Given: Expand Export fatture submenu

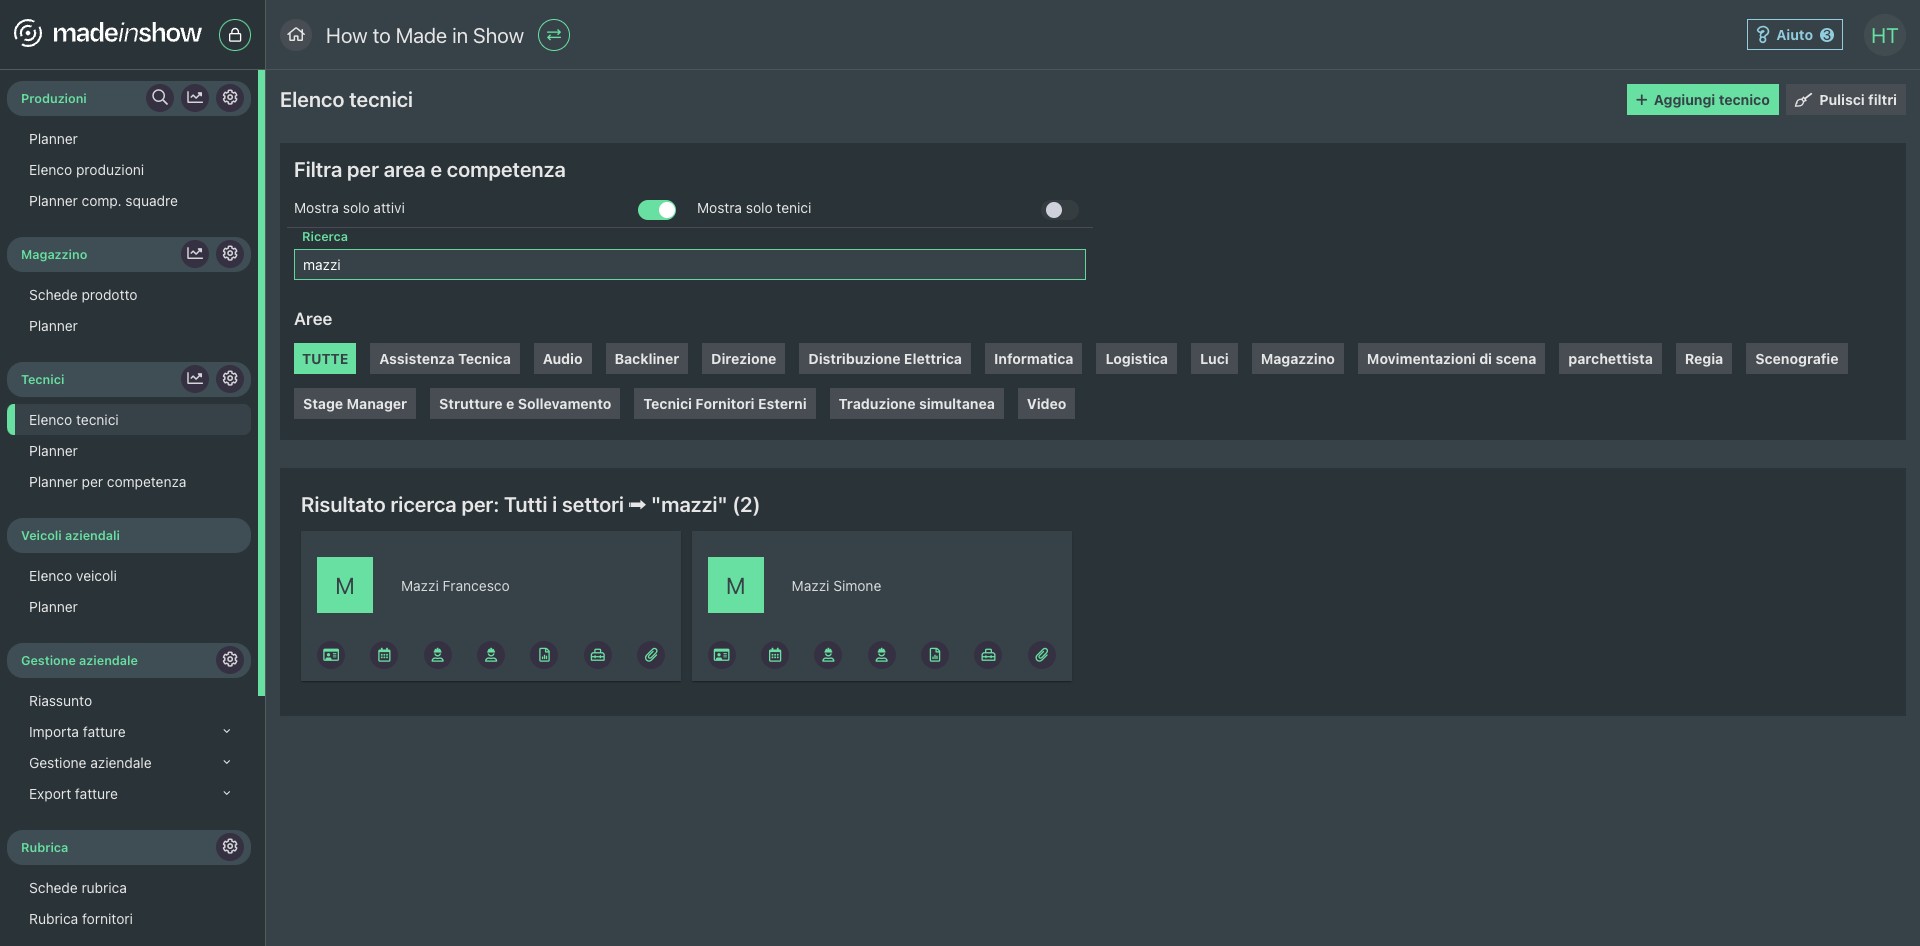Looking at the screenshot, I should [x=226, y=794].
